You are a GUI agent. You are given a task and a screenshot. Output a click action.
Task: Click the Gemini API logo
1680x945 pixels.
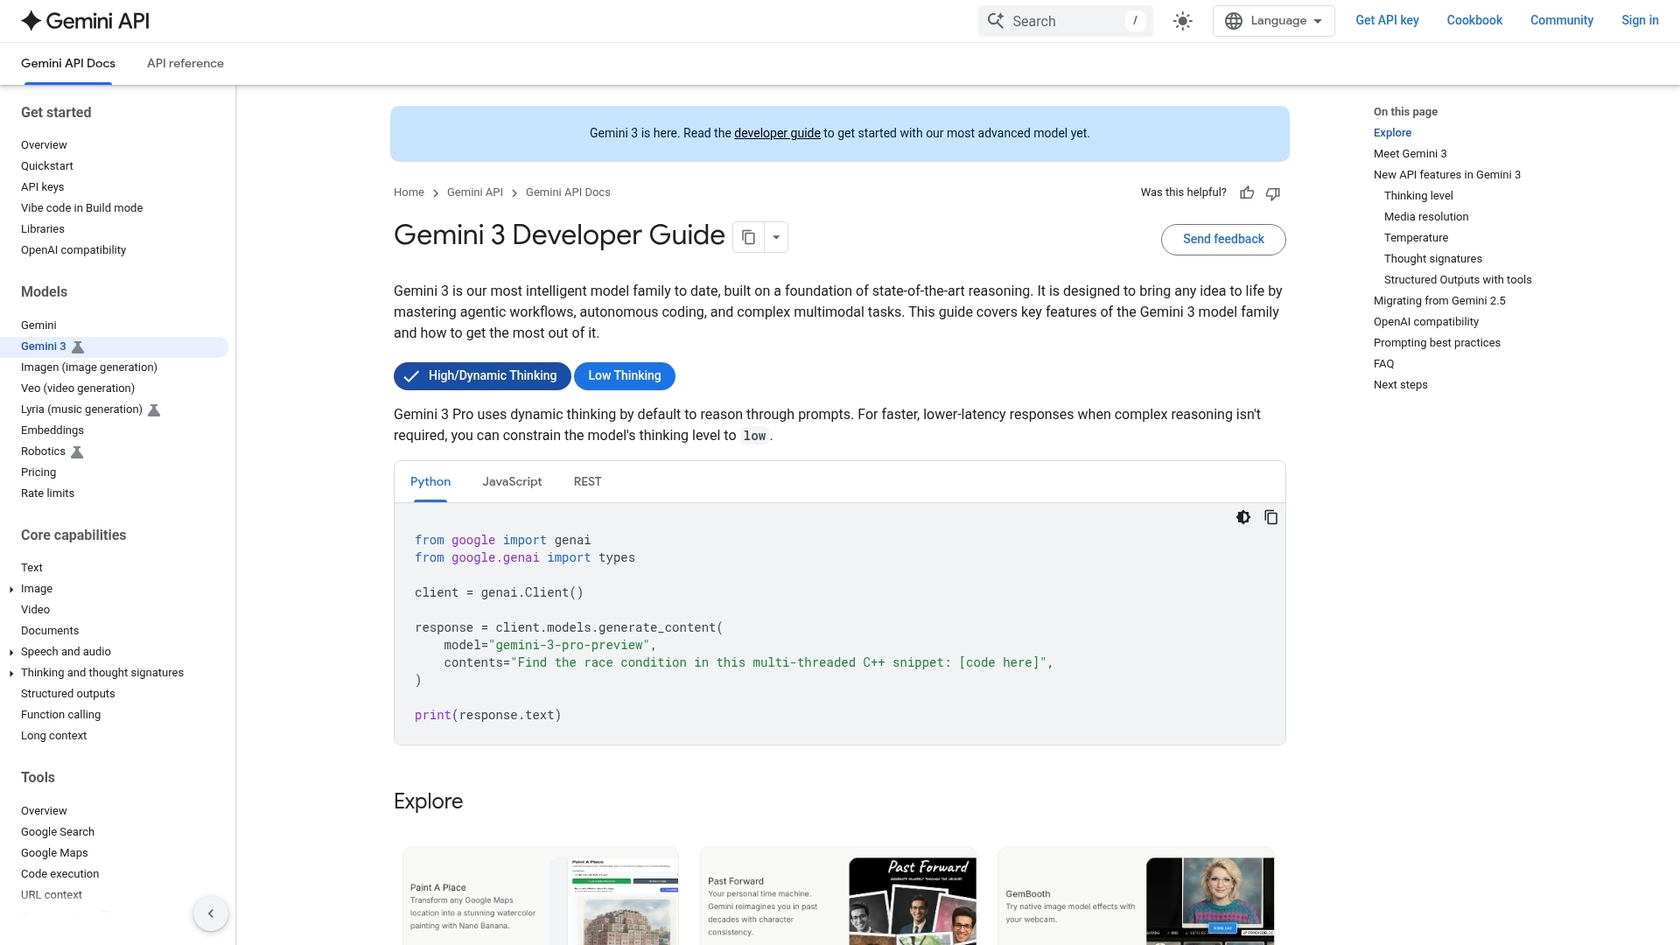pos(84,20)
